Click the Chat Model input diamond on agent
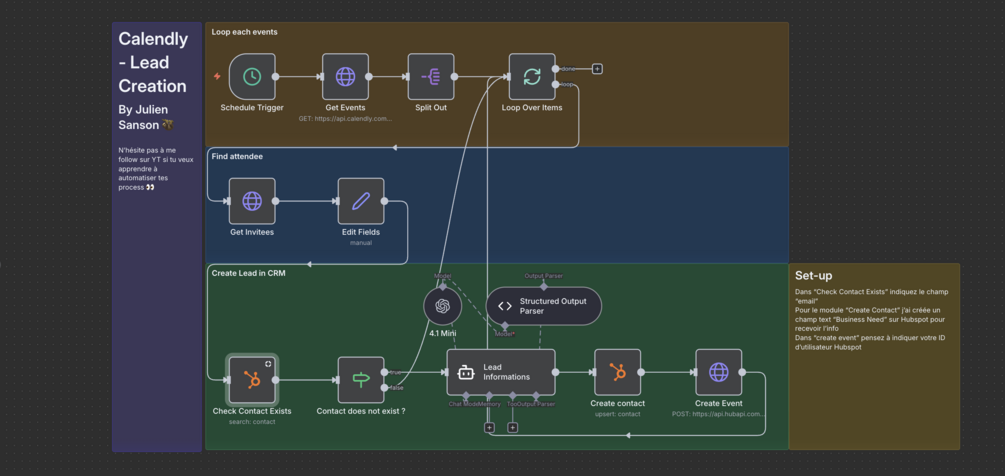Screen dimensions: 1005x476 [466, 395]
